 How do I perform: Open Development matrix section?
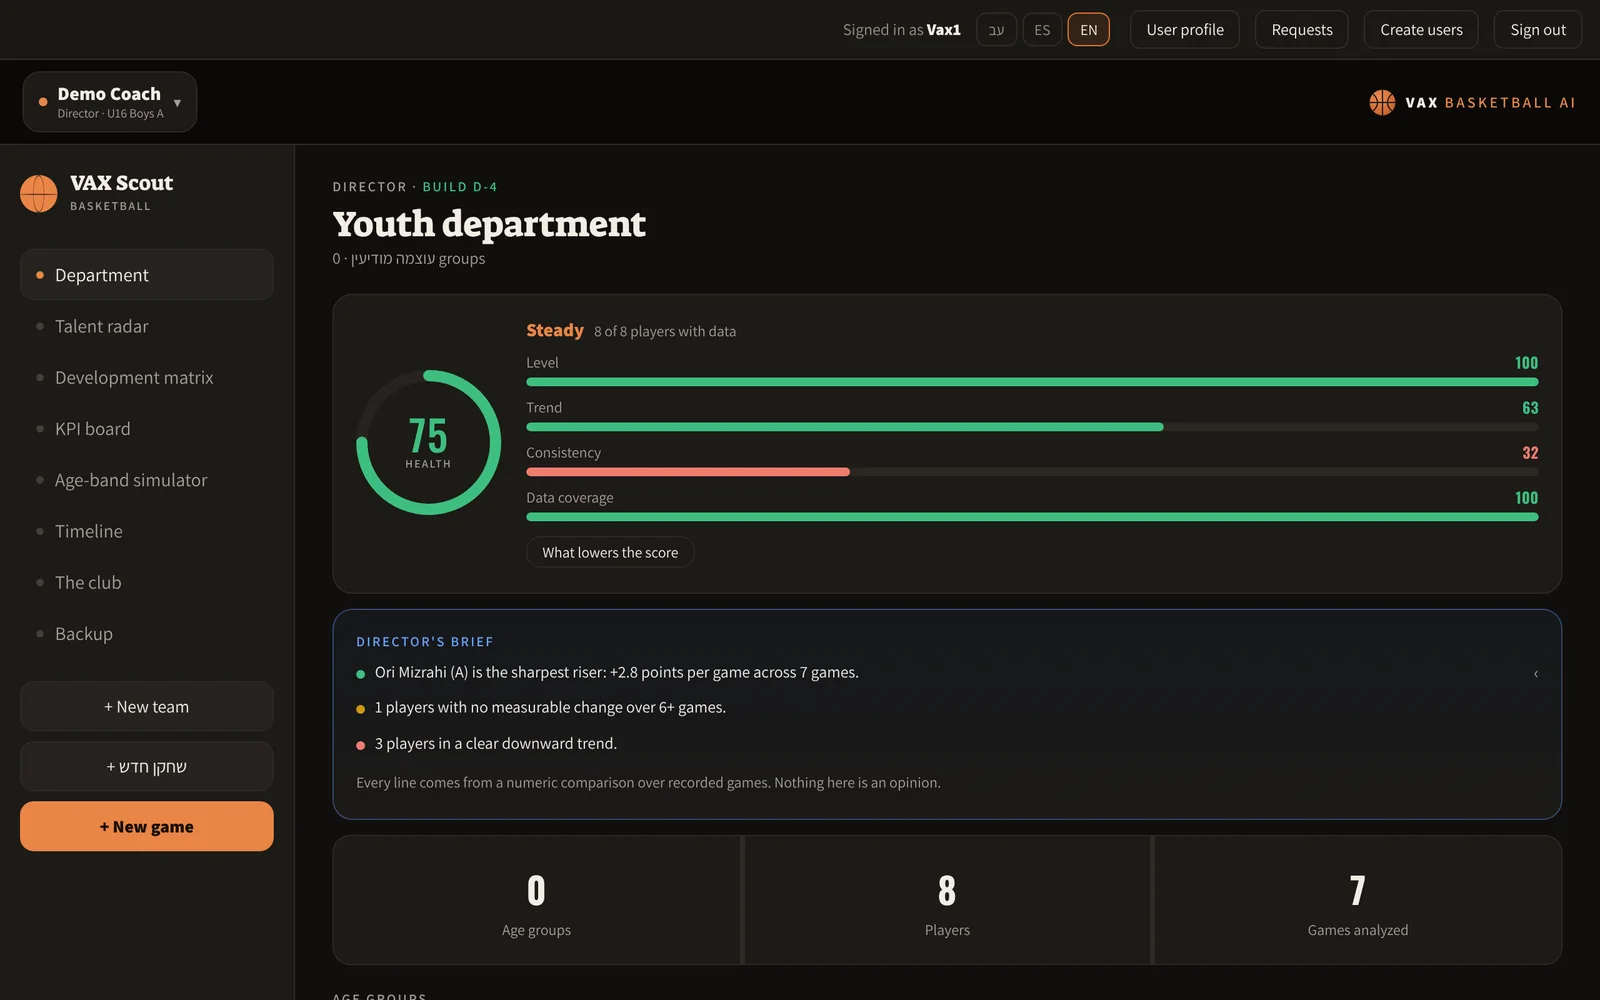click(147, 377)
